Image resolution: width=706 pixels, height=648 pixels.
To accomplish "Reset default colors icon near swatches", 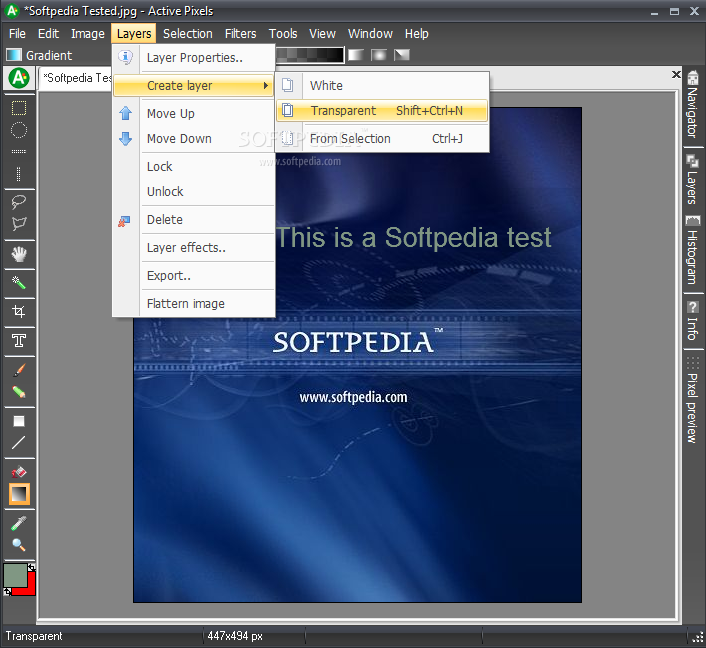I will [x=7, y=591].
